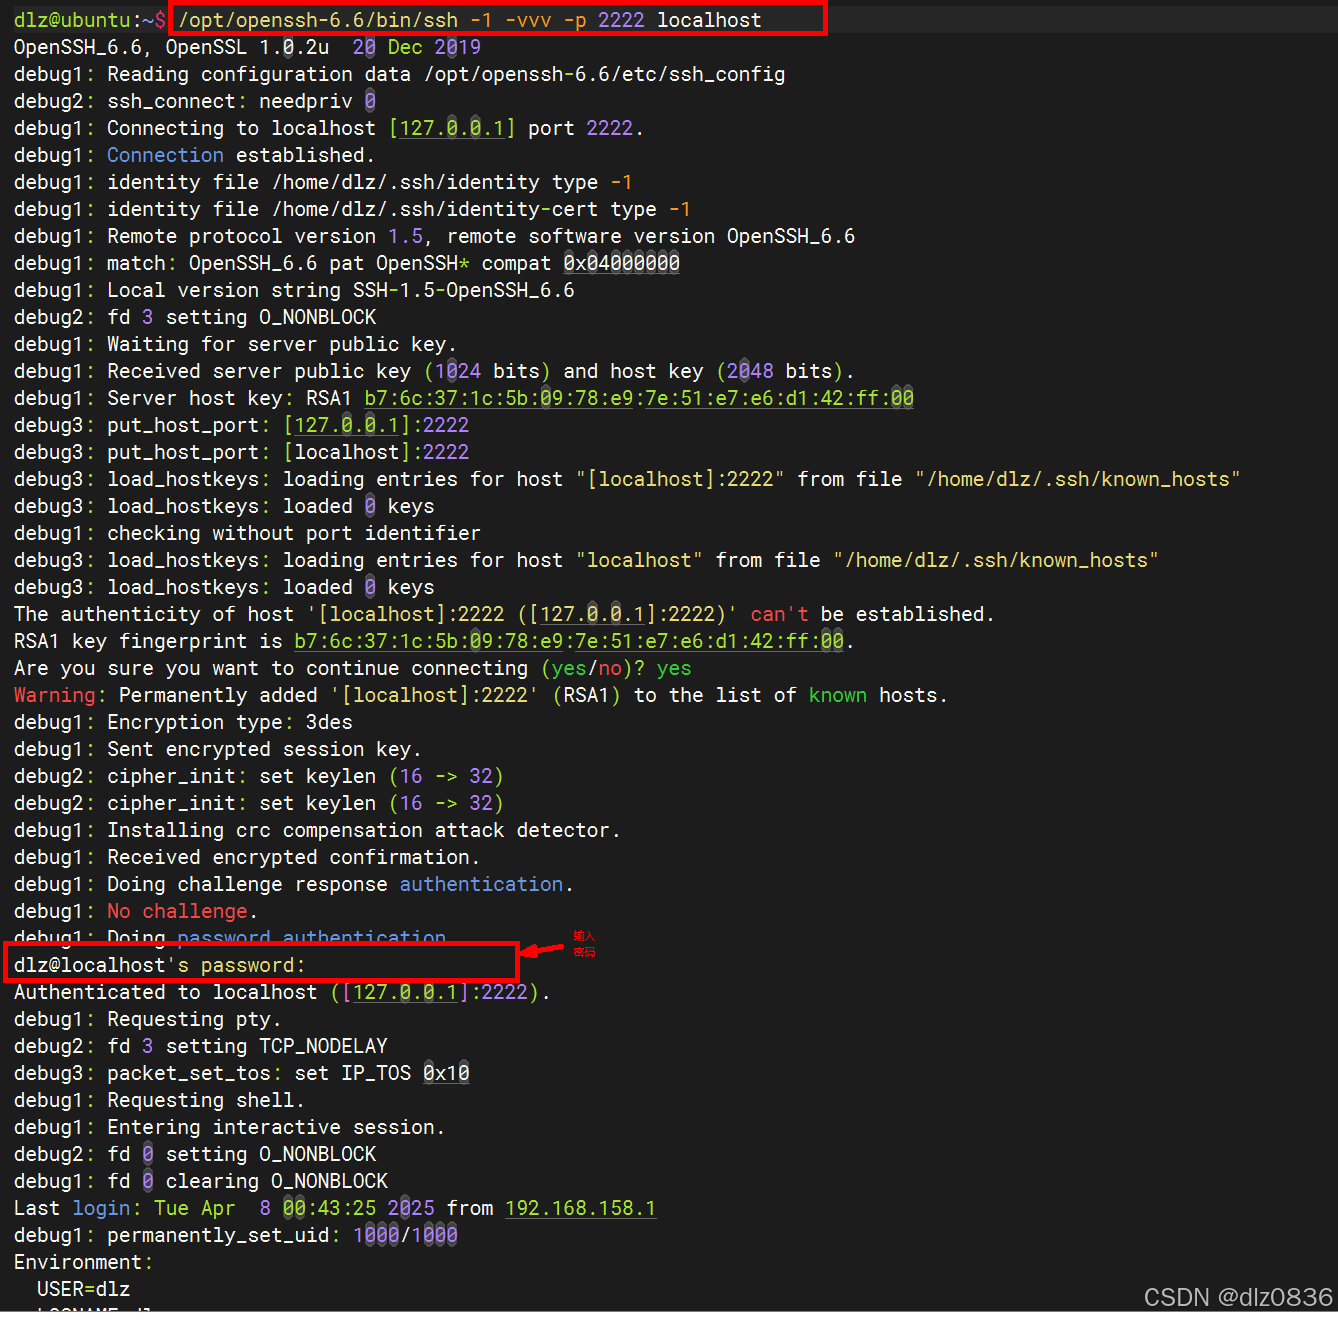The height and width of the screenshot is (1320, 1338).
Task: Click the IP address 127.0.0.1 in the Connecting line
Action: (x=452, y=128)
